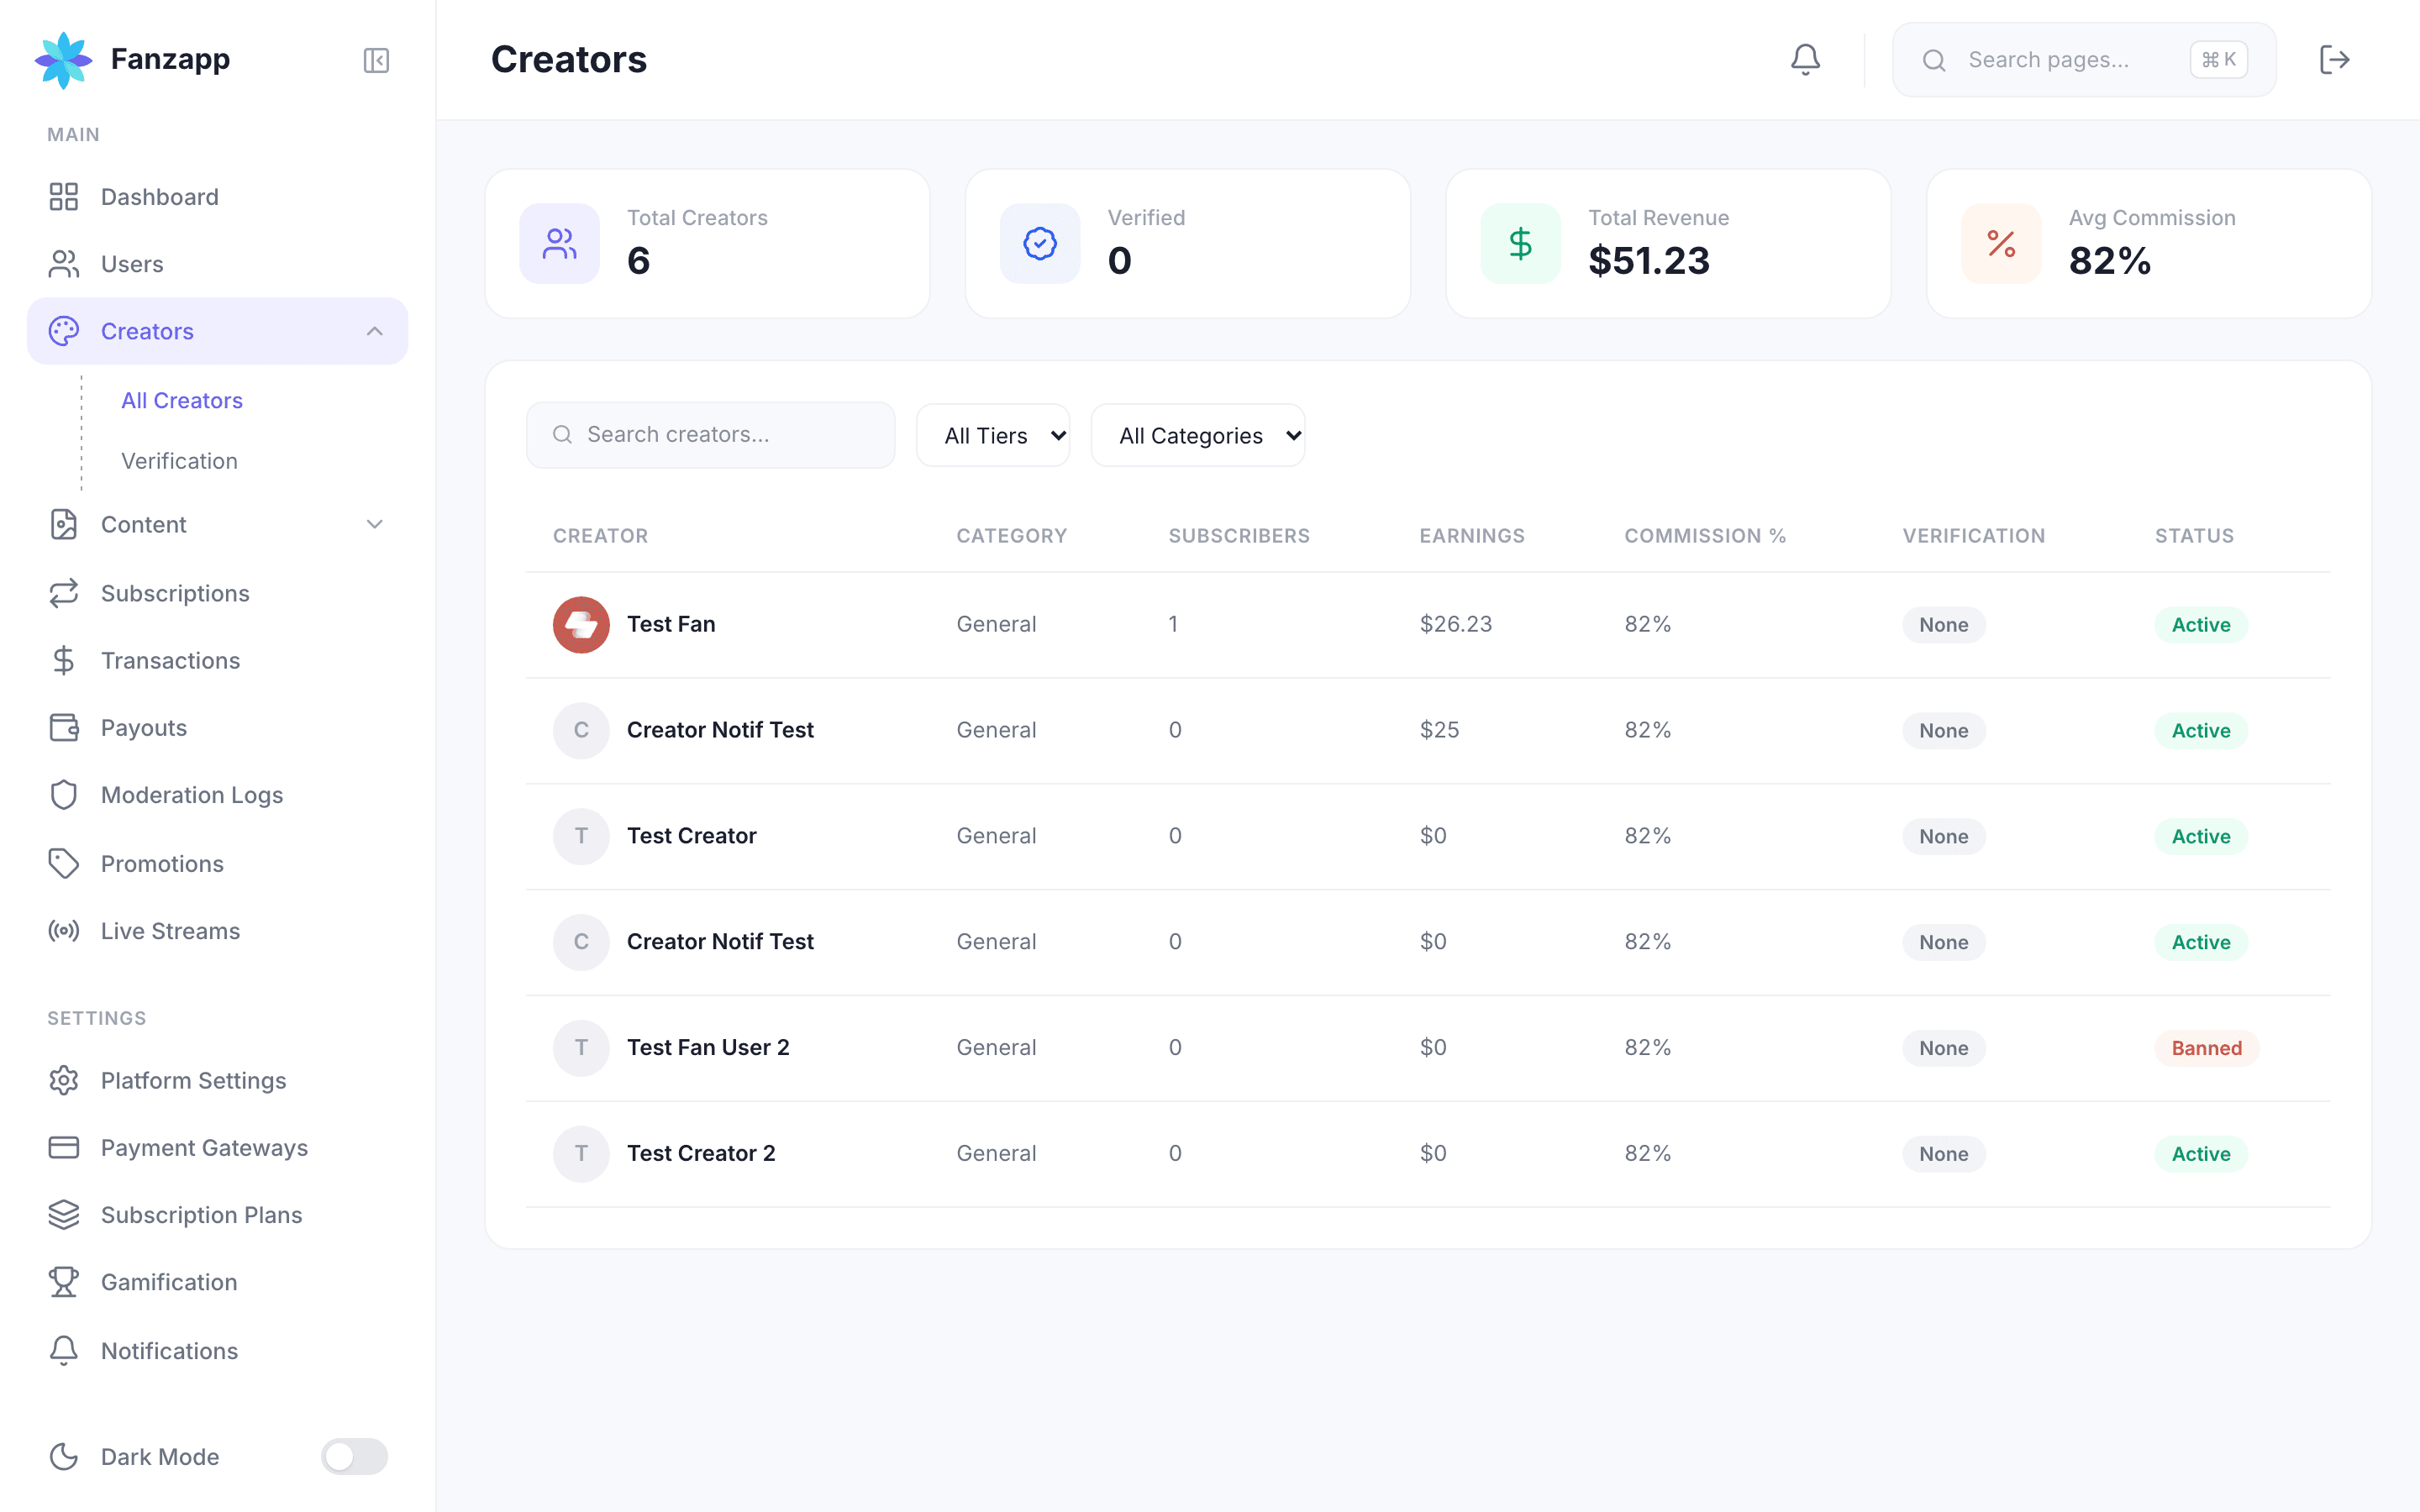Click the Verified badge card icon
The height and width of the screenshot is (1512, 2420).
[x=1040, y=243]
